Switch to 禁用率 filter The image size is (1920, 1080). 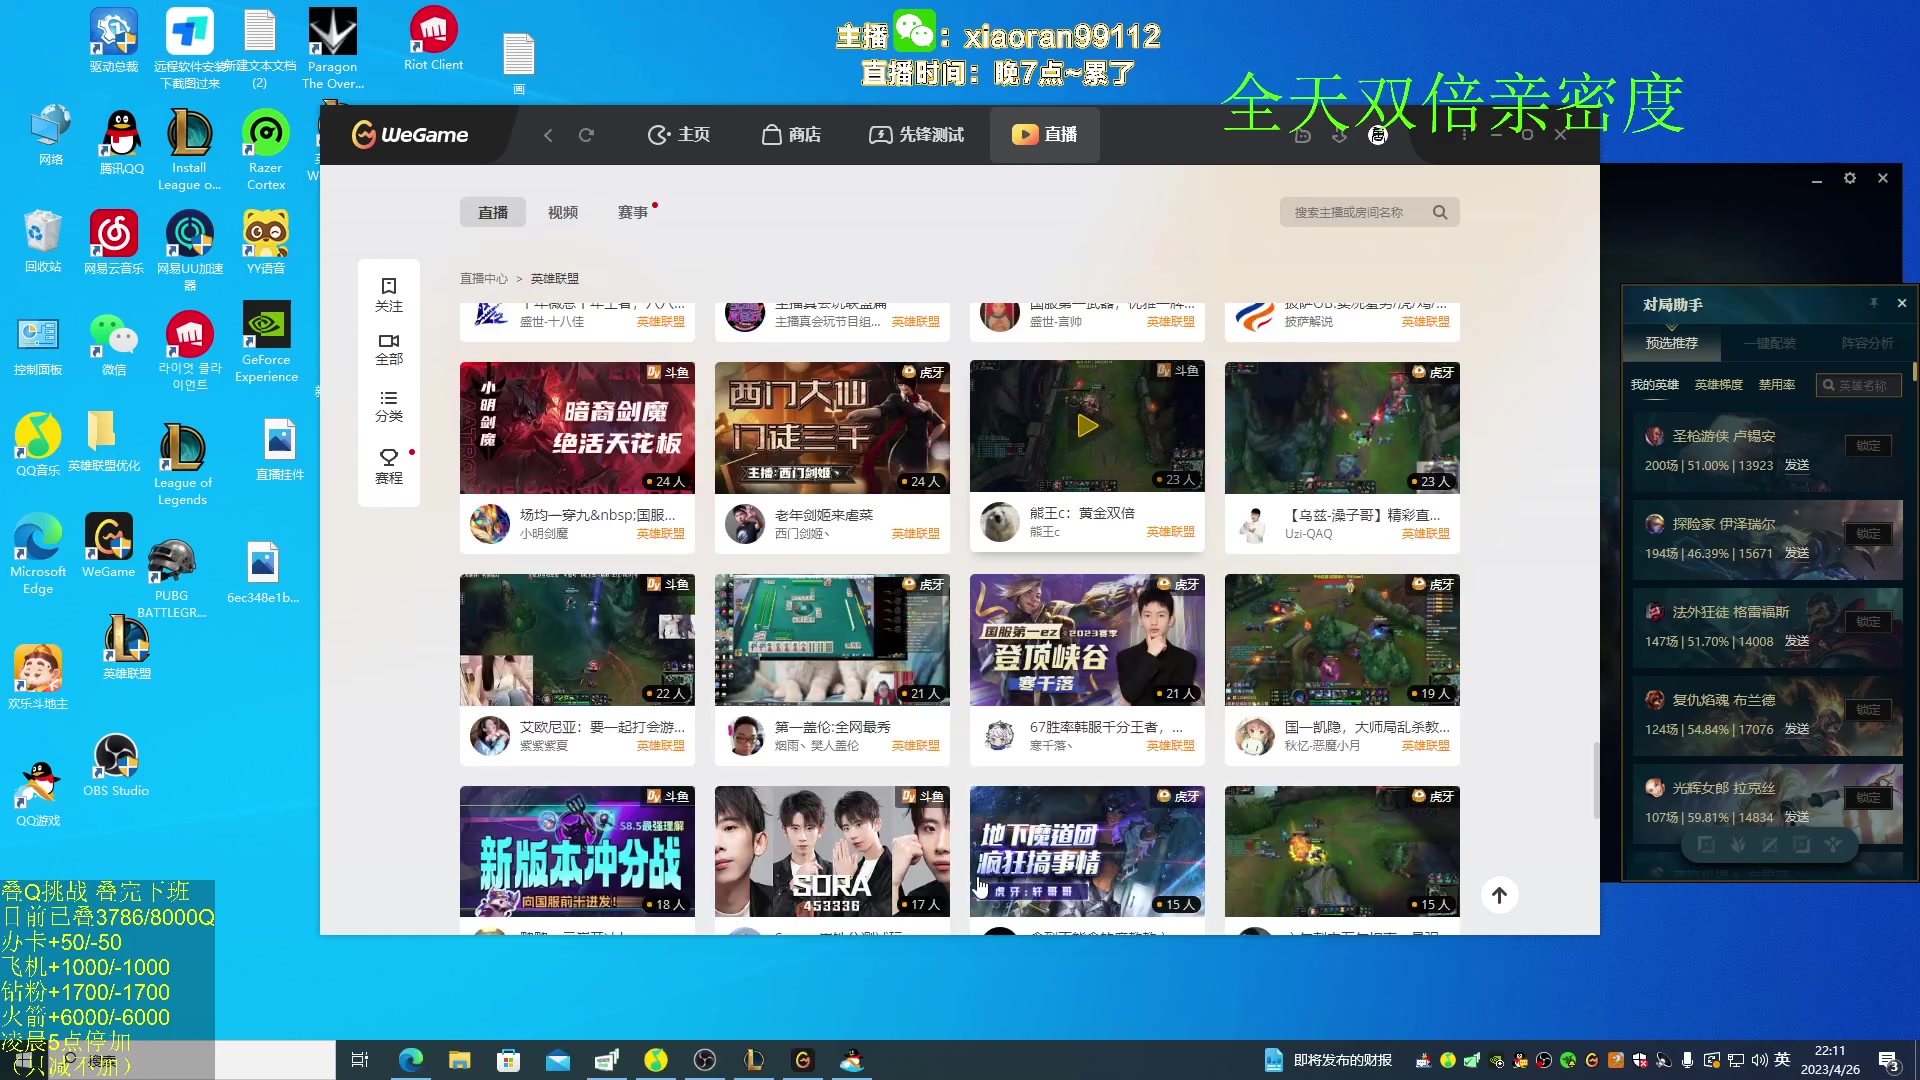click(1777, 385)
